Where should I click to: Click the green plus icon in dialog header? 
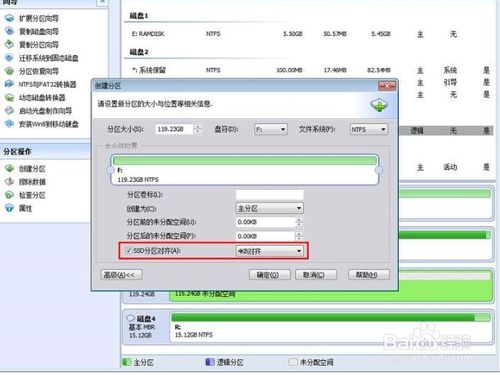click(379, 105)
